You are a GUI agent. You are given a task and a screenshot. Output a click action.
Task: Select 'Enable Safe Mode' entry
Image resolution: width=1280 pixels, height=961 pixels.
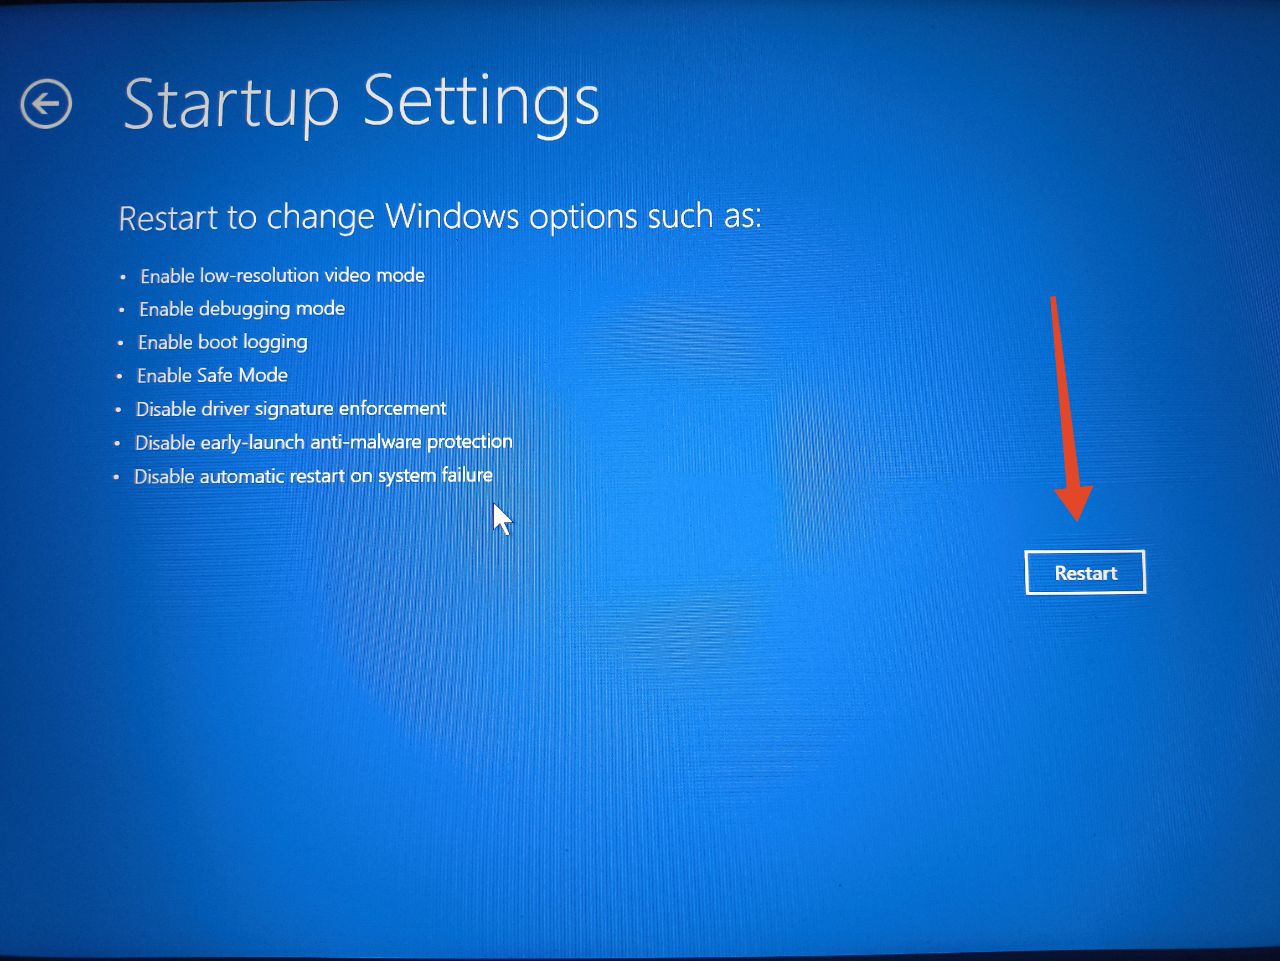[x=212, y=375]
